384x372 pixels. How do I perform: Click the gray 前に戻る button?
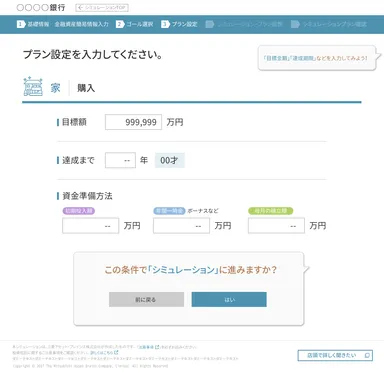click(x=146, y=299)
